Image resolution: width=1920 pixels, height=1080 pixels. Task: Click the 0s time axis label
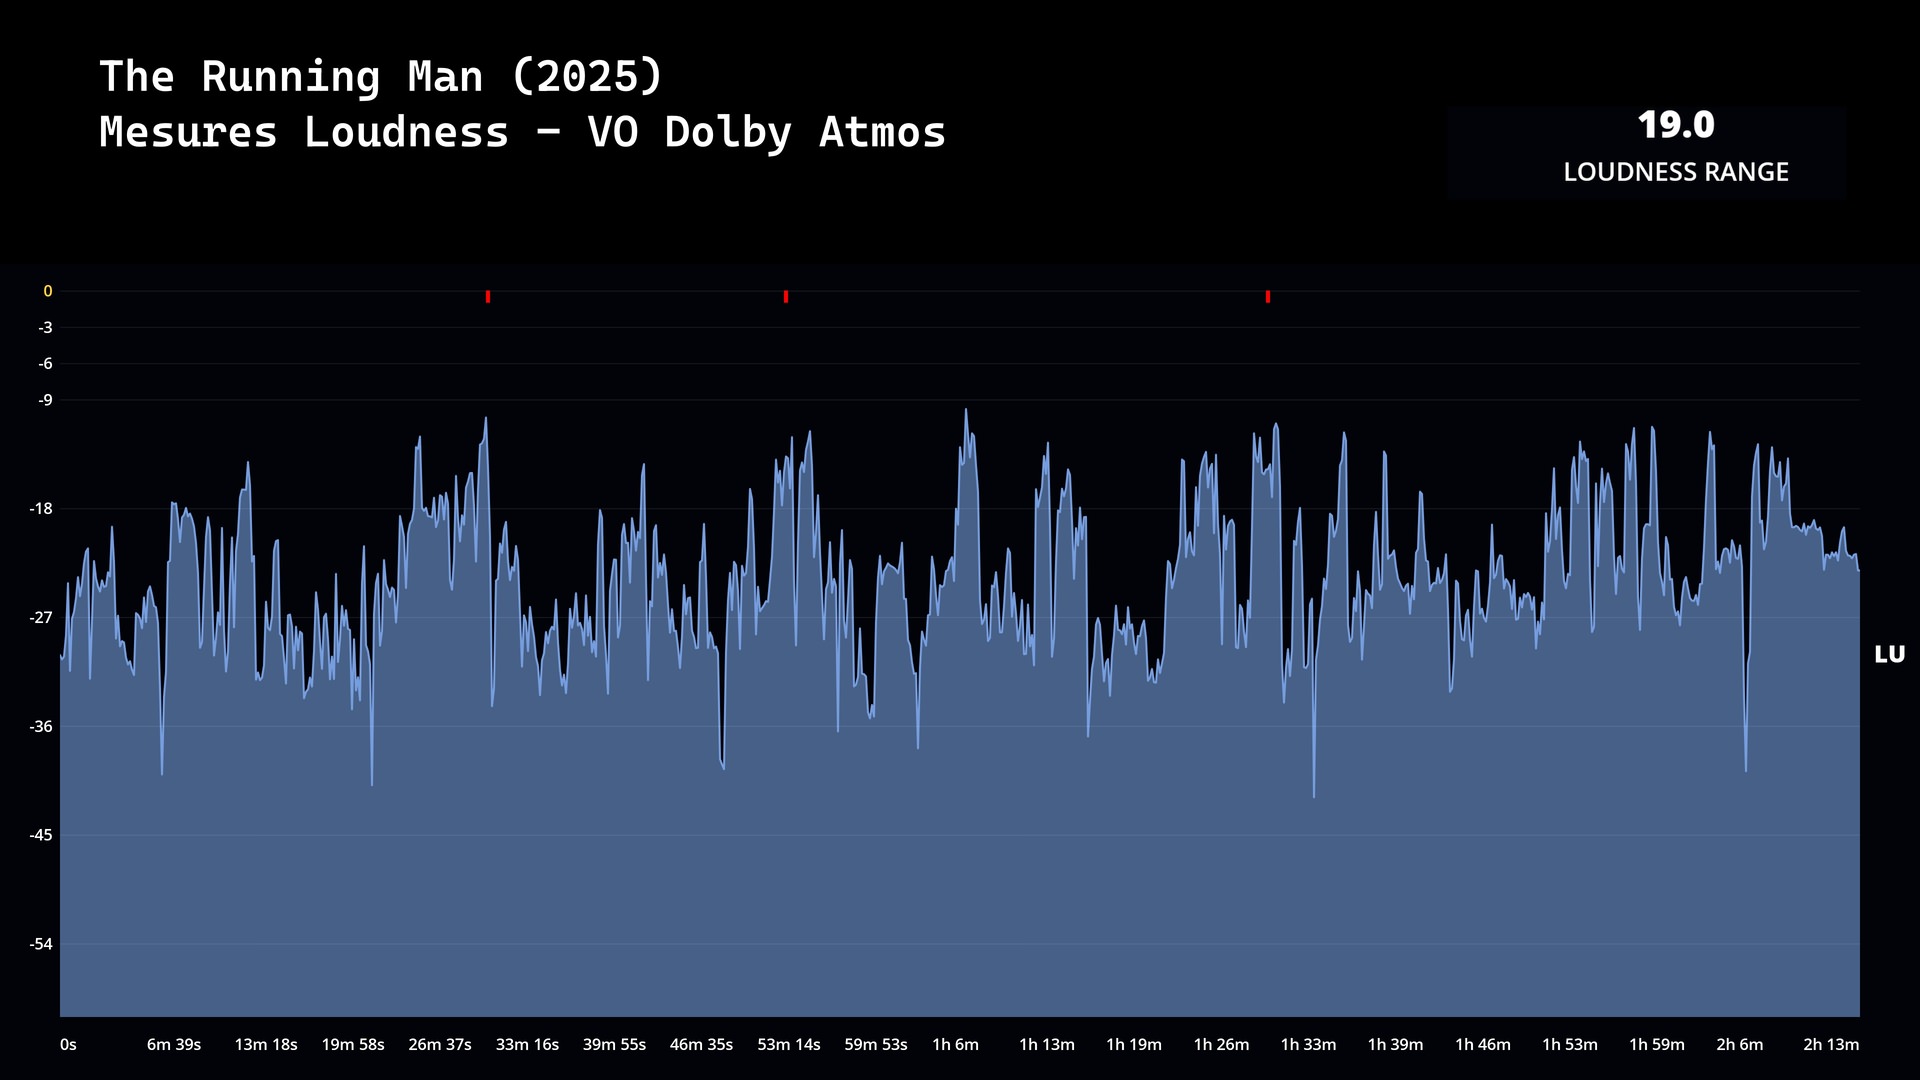point(68,1045)
